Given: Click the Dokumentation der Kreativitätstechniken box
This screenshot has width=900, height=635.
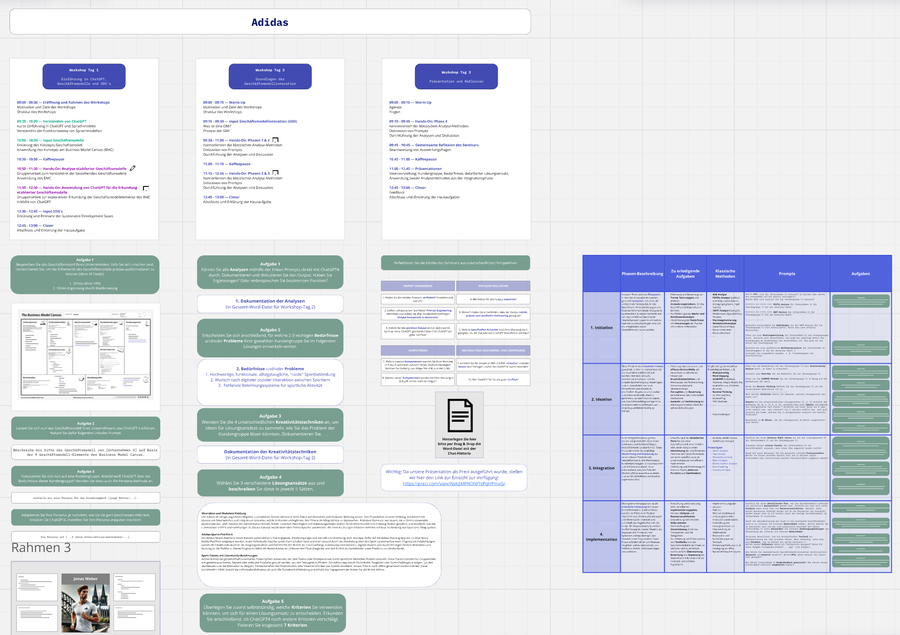Looking at the screenshot, I should 270,455.
